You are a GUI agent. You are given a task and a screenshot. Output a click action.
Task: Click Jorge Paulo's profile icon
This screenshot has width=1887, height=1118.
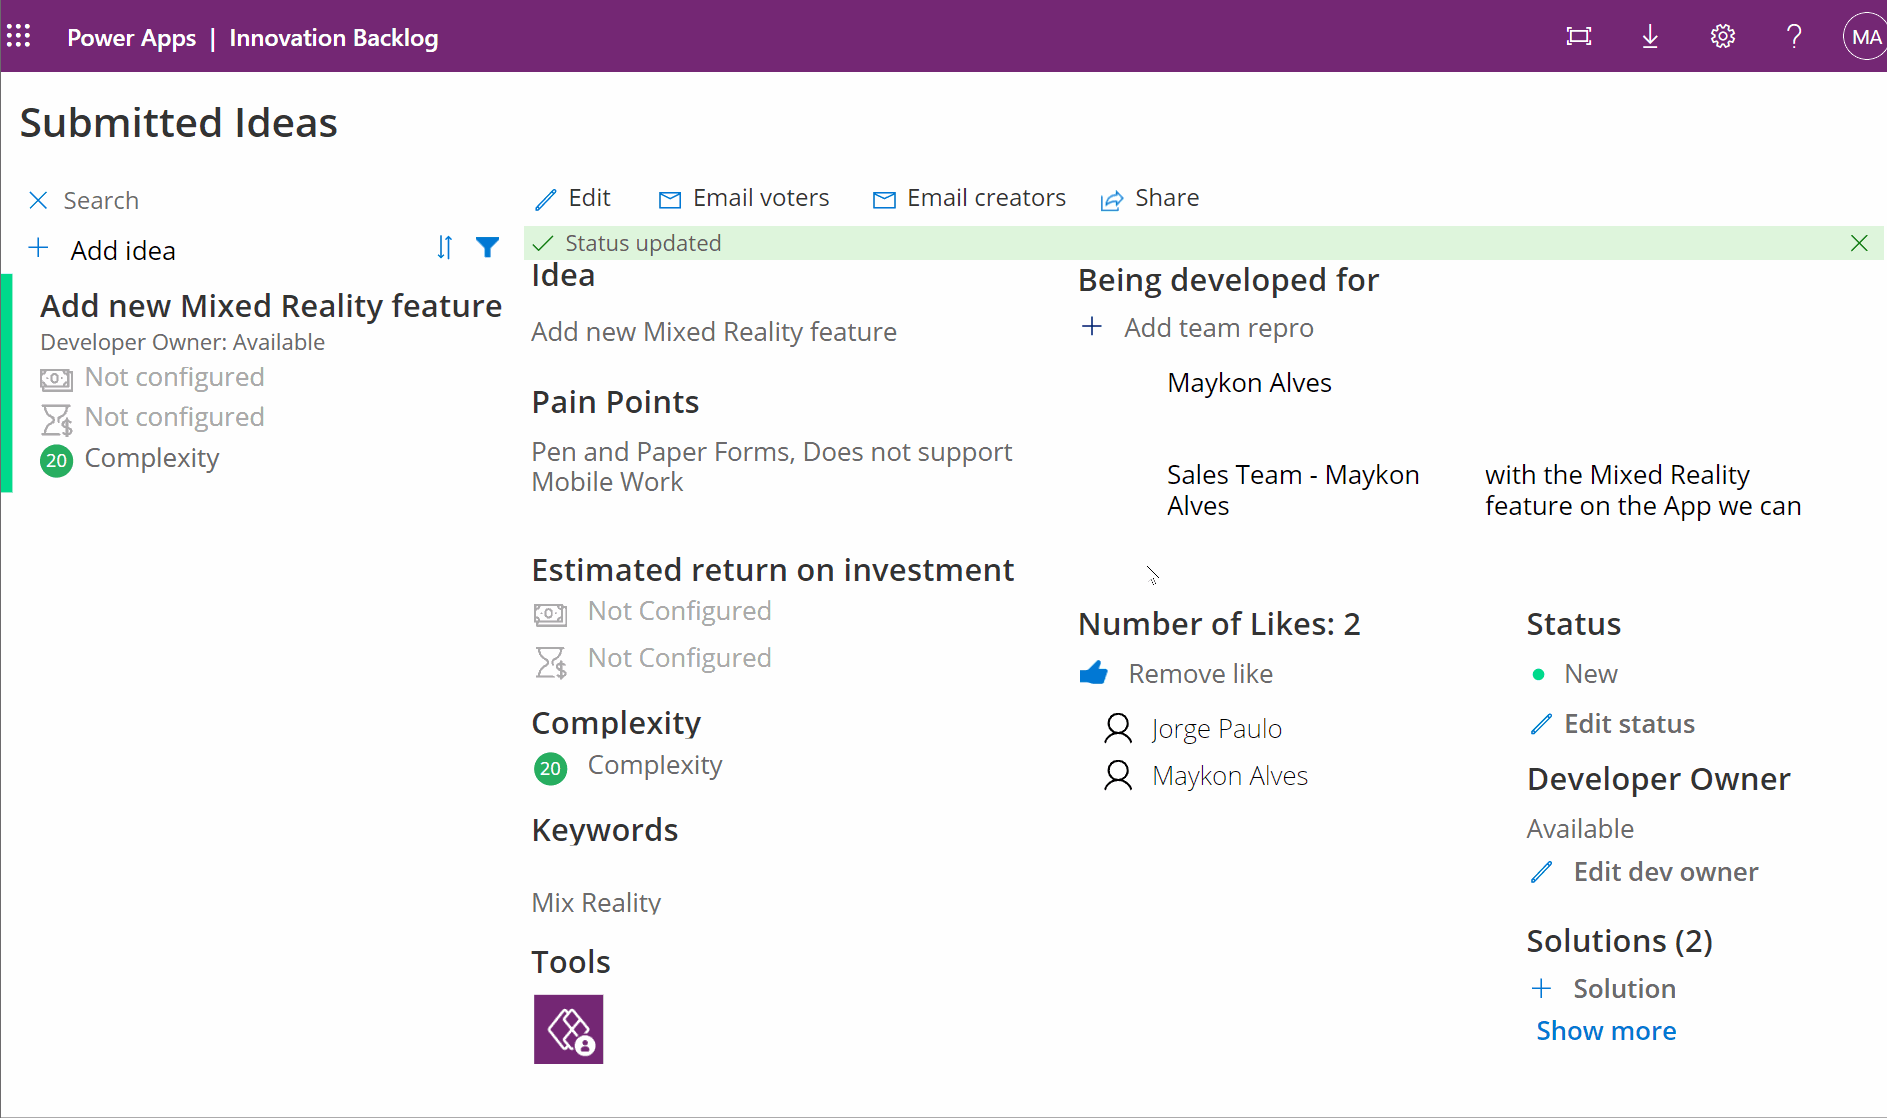(x=1116, y=728)
